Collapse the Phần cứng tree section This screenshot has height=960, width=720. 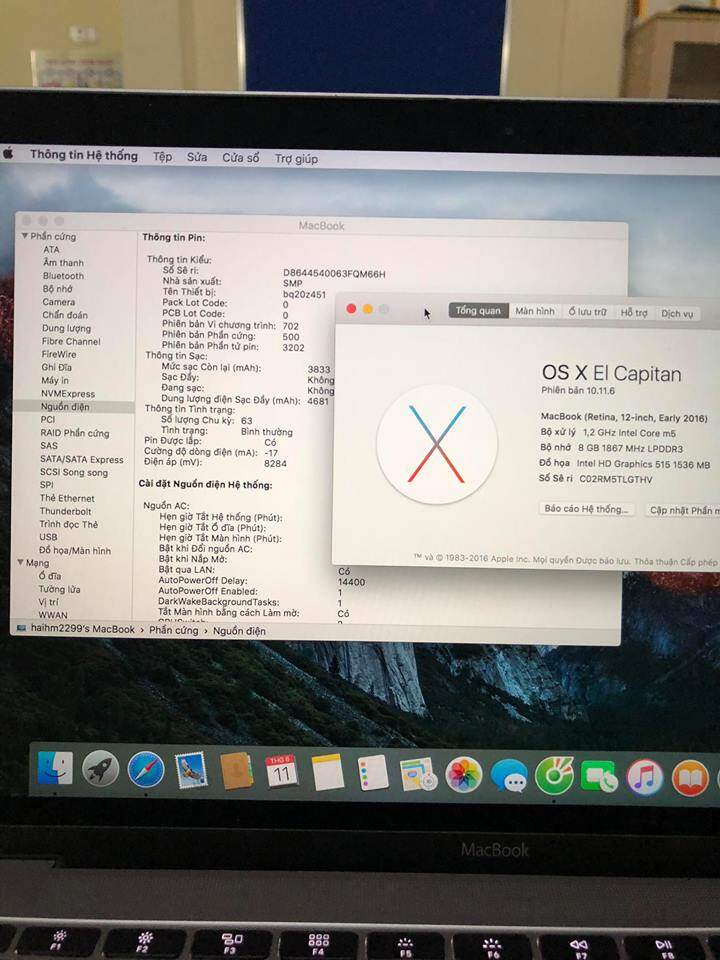(25, 236)
